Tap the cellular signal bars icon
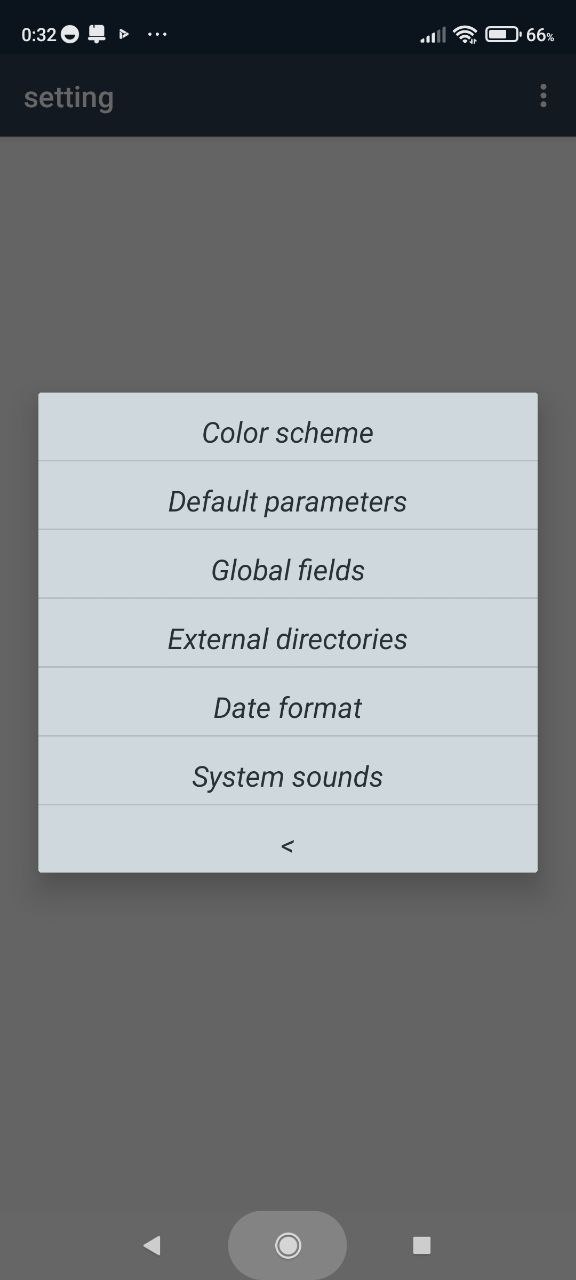Image resolution: width=576 pixels, height=1280 pixels. pos(433,35)
